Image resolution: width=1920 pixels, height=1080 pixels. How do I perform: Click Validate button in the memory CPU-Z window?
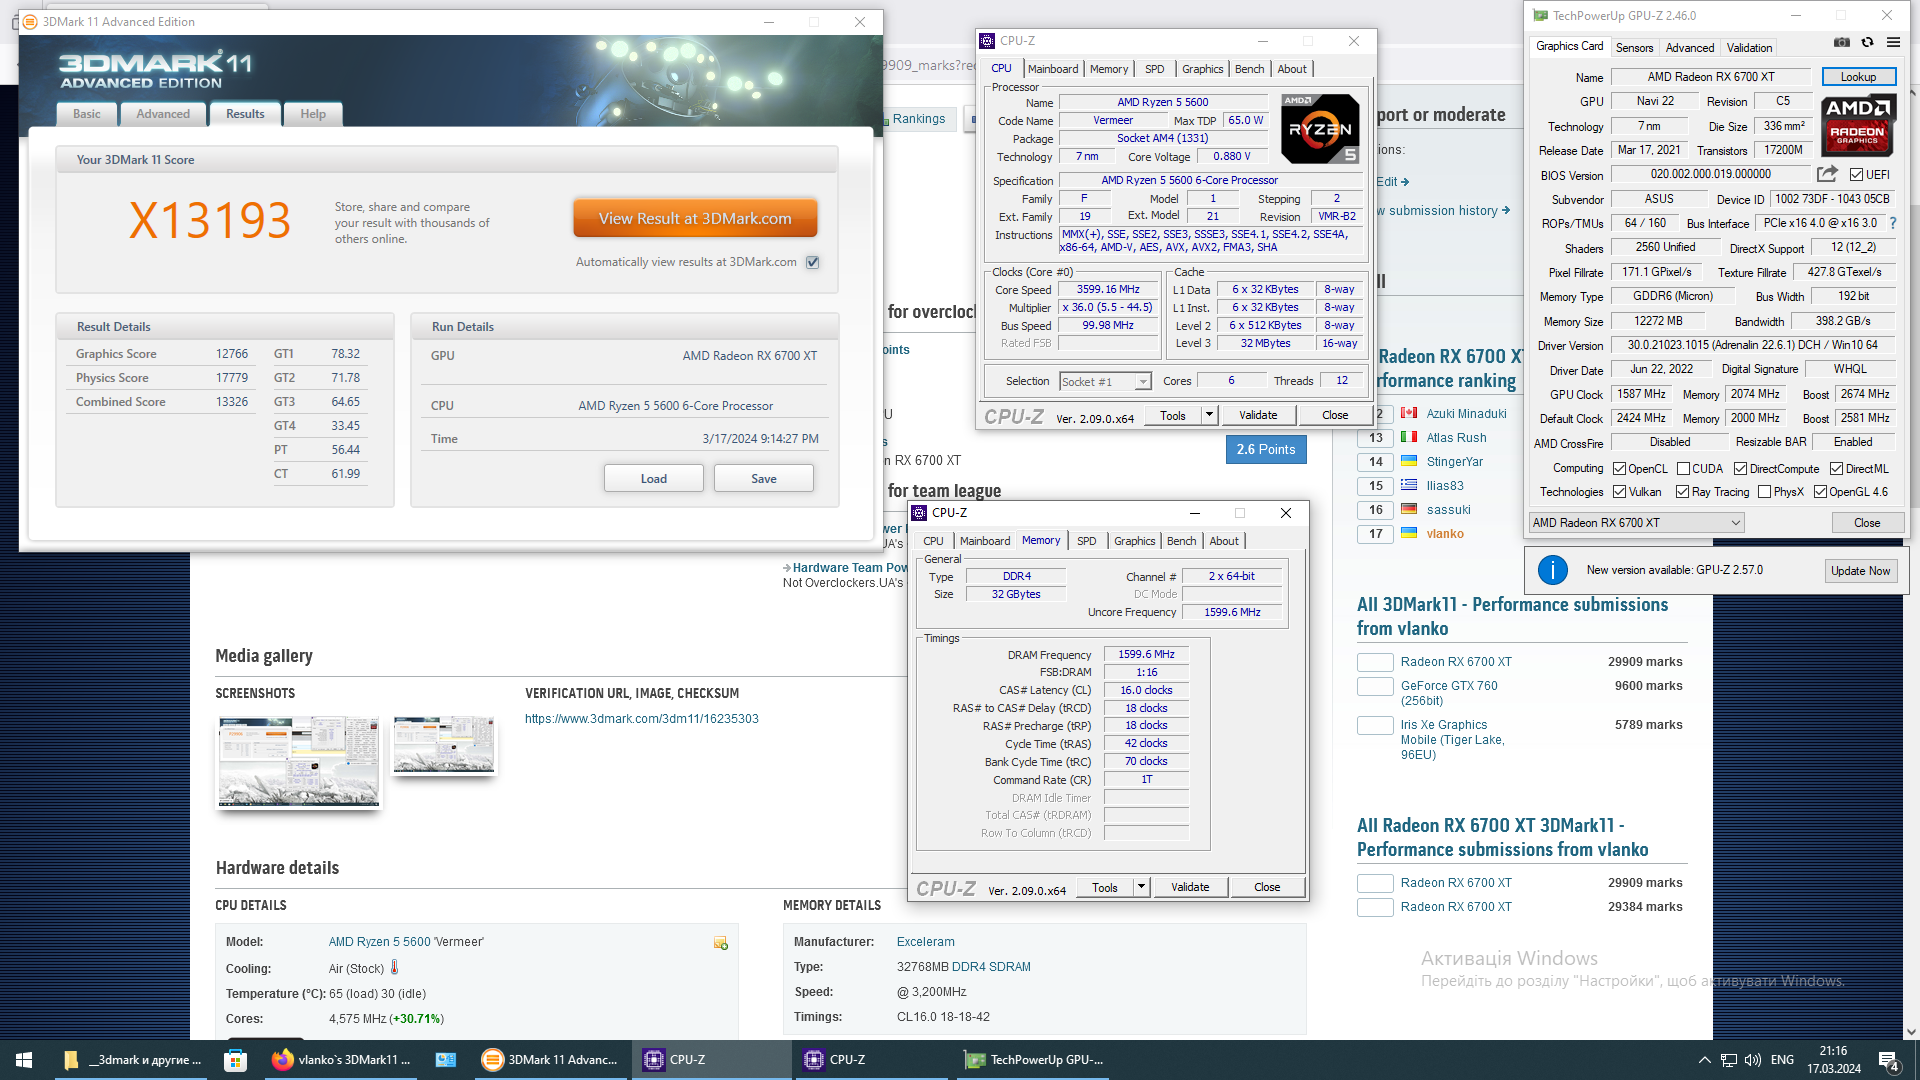coord(1190,887)
